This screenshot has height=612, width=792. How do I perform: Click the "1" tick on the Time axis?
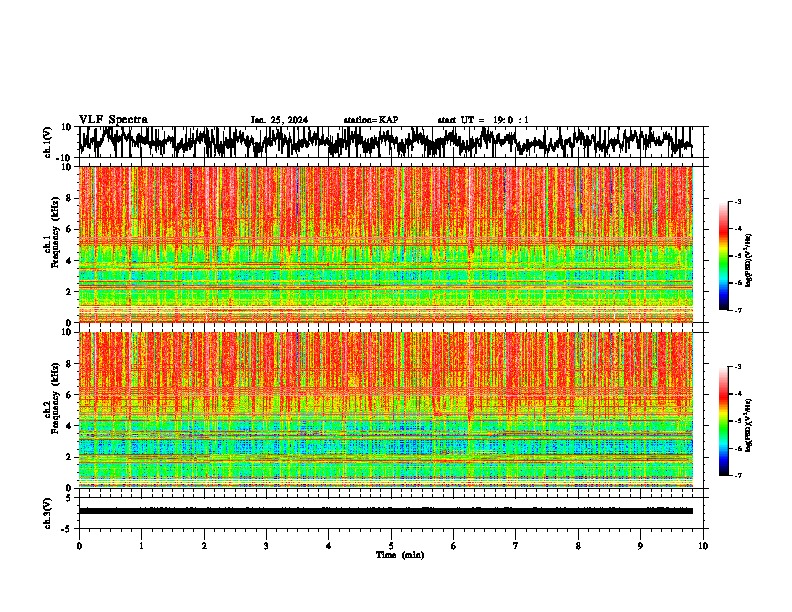click(x=141, y=546)
